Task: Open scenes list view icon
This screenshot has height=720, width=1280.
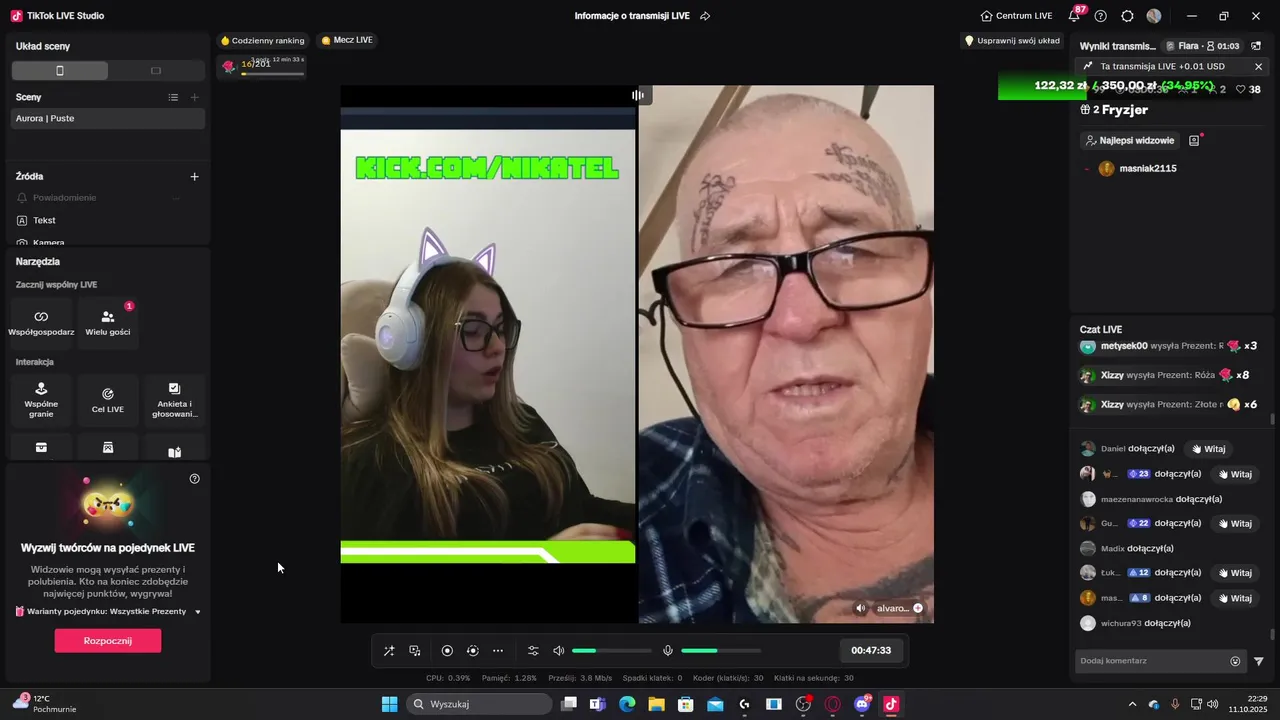Action: coord(173,97)
